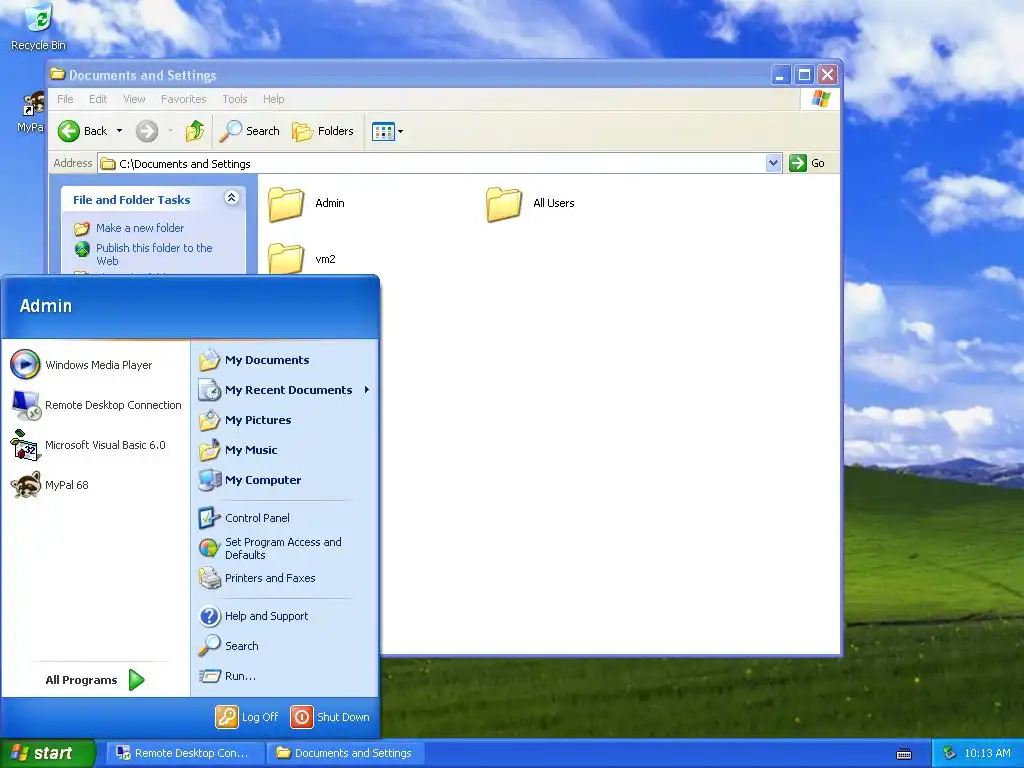Collapse the File and Folder Tasks panel
Screen dimensions: 1024x768
pos(231,198)
